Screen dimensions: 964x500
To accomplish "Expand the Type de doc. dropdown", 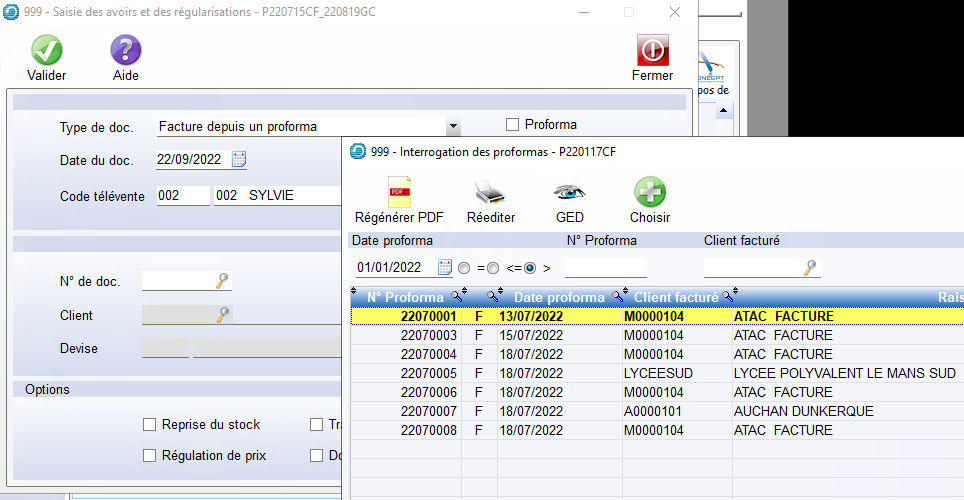I will tap(453, 127).
